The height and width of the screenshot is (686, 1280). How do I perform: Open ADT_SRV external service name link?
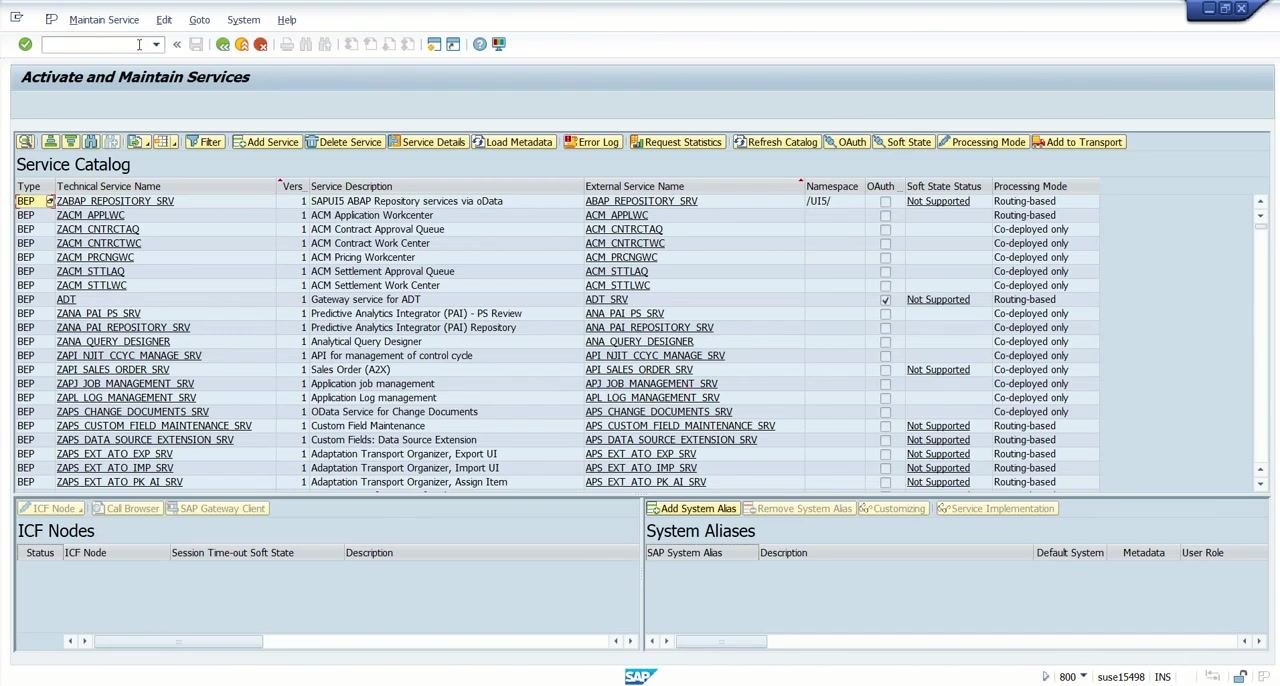click(x=607, y=299)
